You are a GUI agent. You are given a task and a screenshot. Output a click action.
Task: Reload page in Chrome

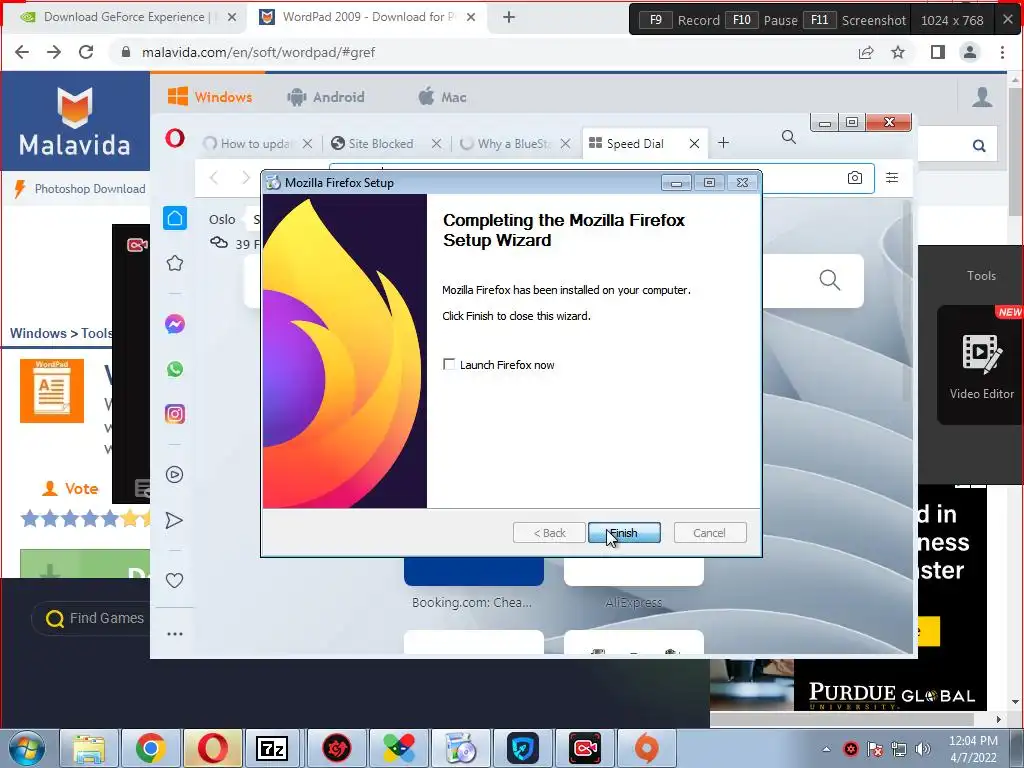pyautogui.click(x=86, y=52)
